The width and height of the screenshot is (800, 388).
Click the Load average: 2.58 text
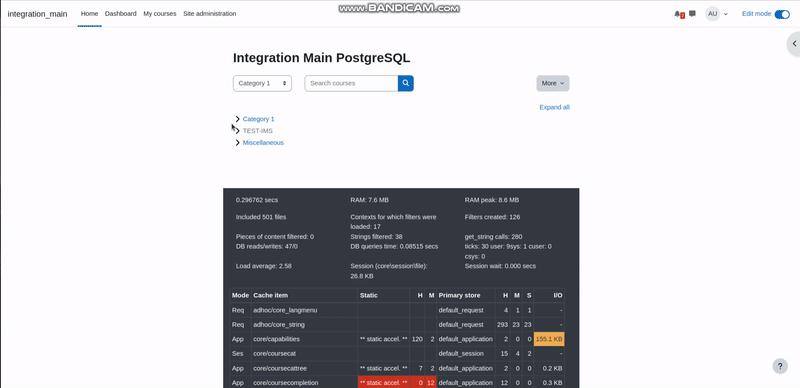point(264,266)
